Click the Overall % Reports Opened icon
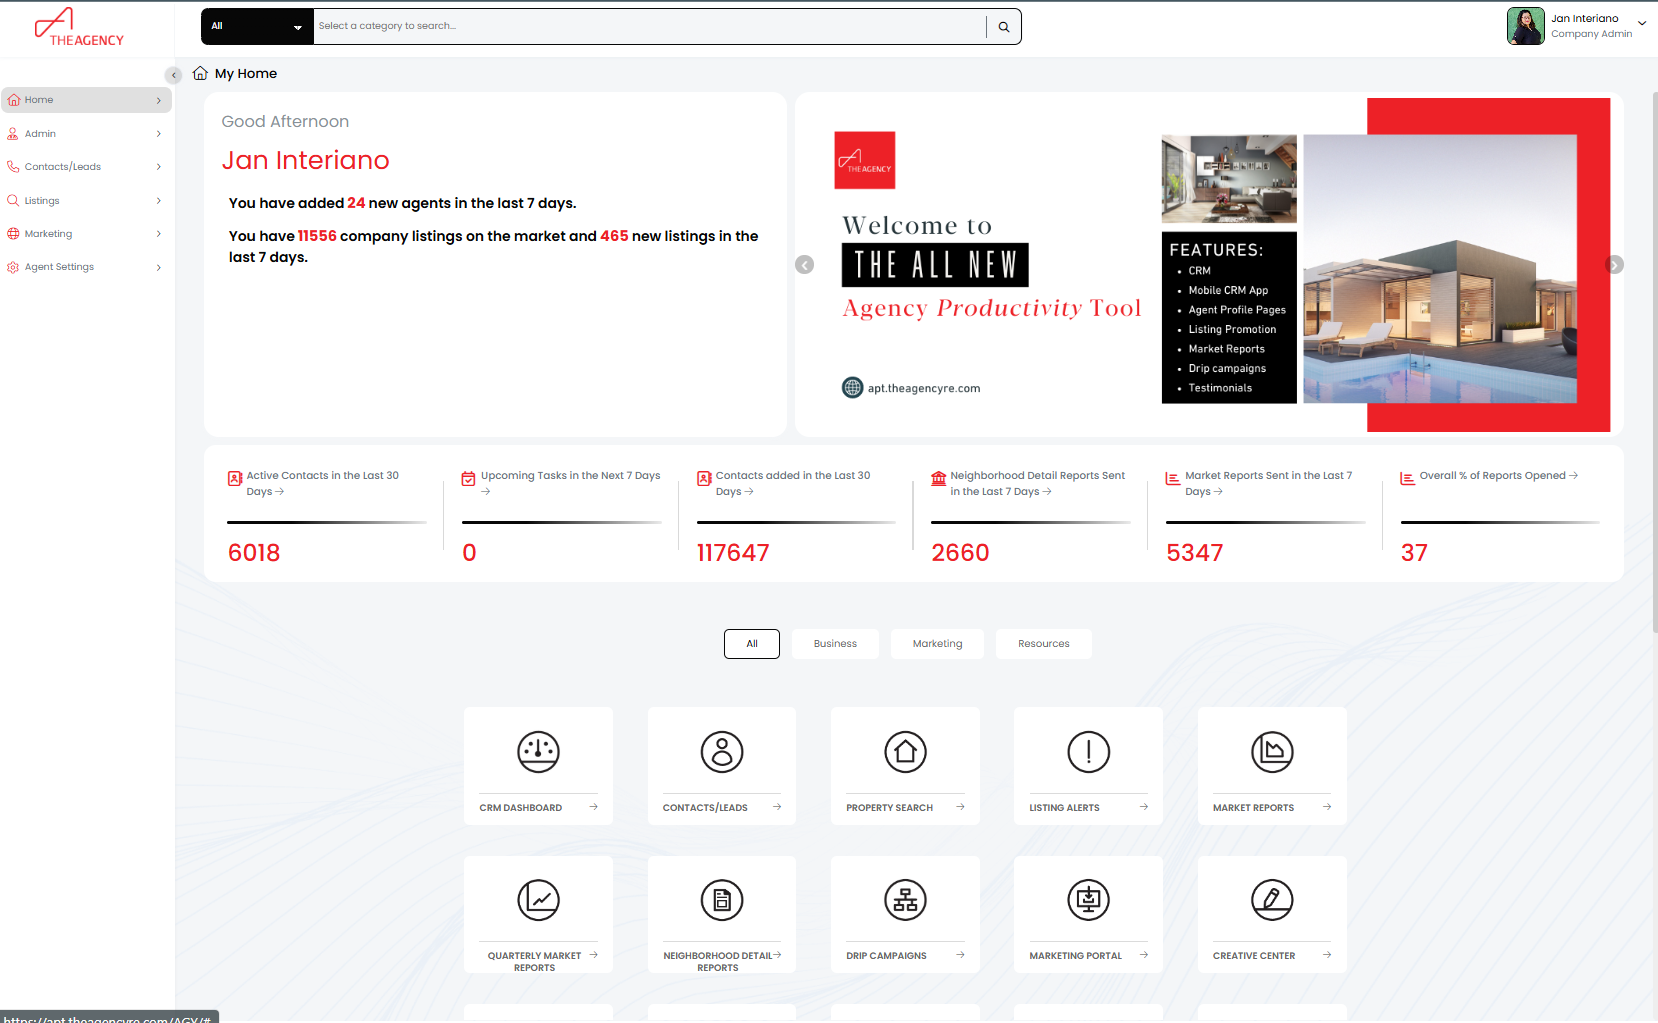 click(1408, 478)
